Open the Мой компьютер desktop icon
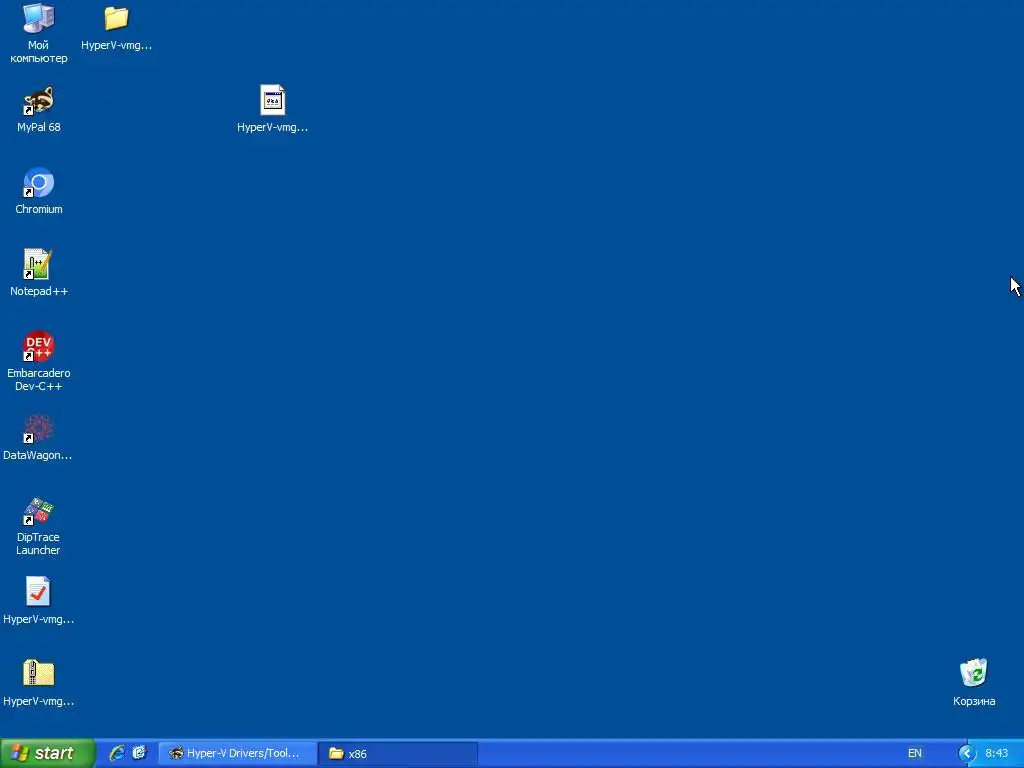1024x768 pixels. click(39, 33)
